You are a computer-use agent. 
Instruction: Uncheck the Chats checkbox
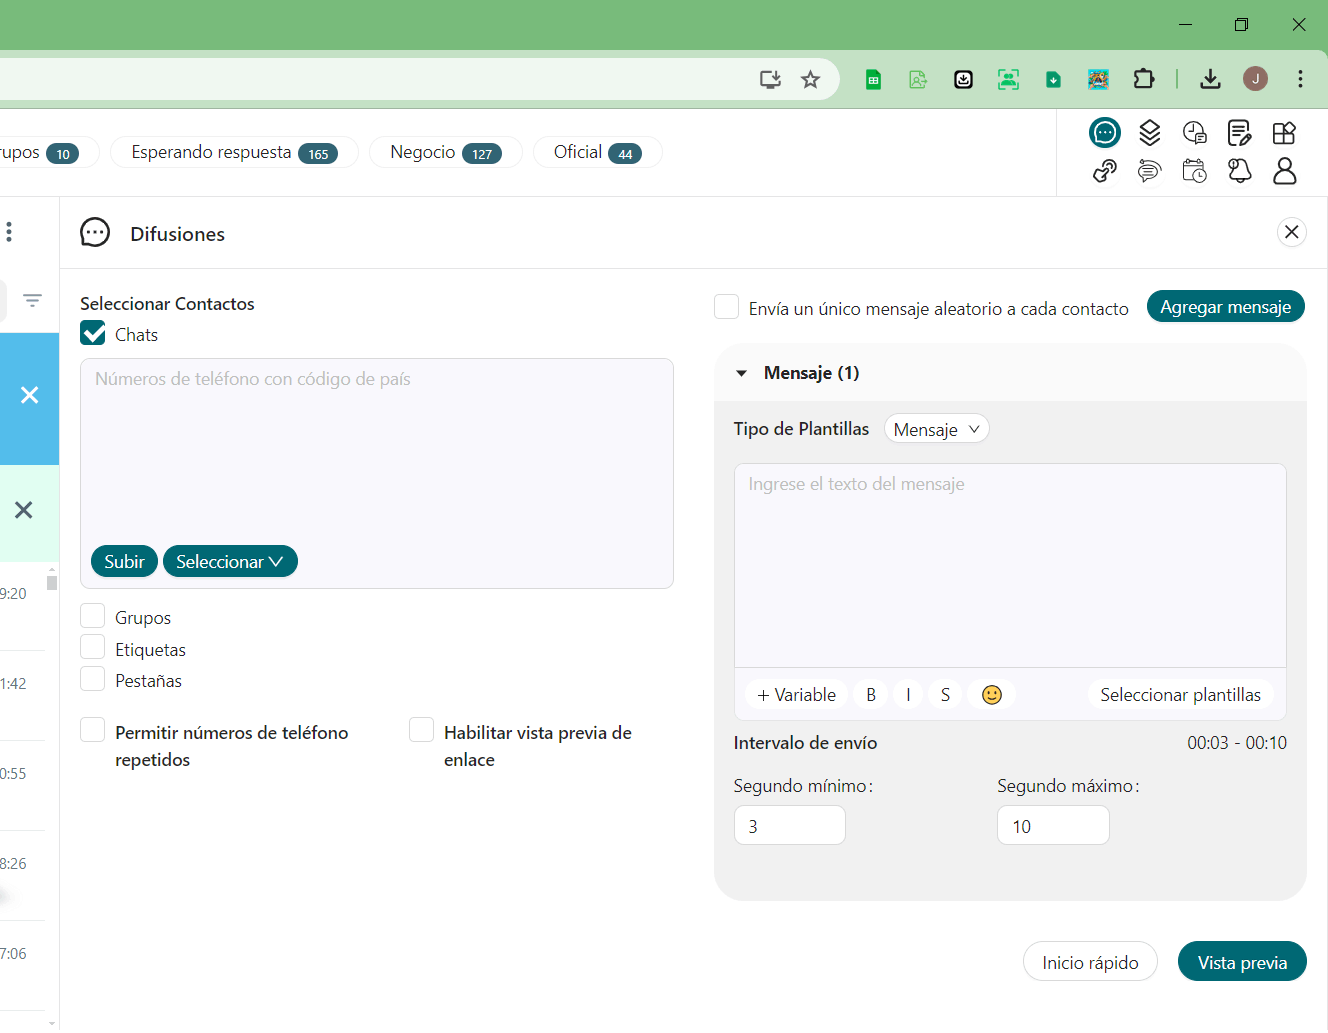tap(93, 334)
